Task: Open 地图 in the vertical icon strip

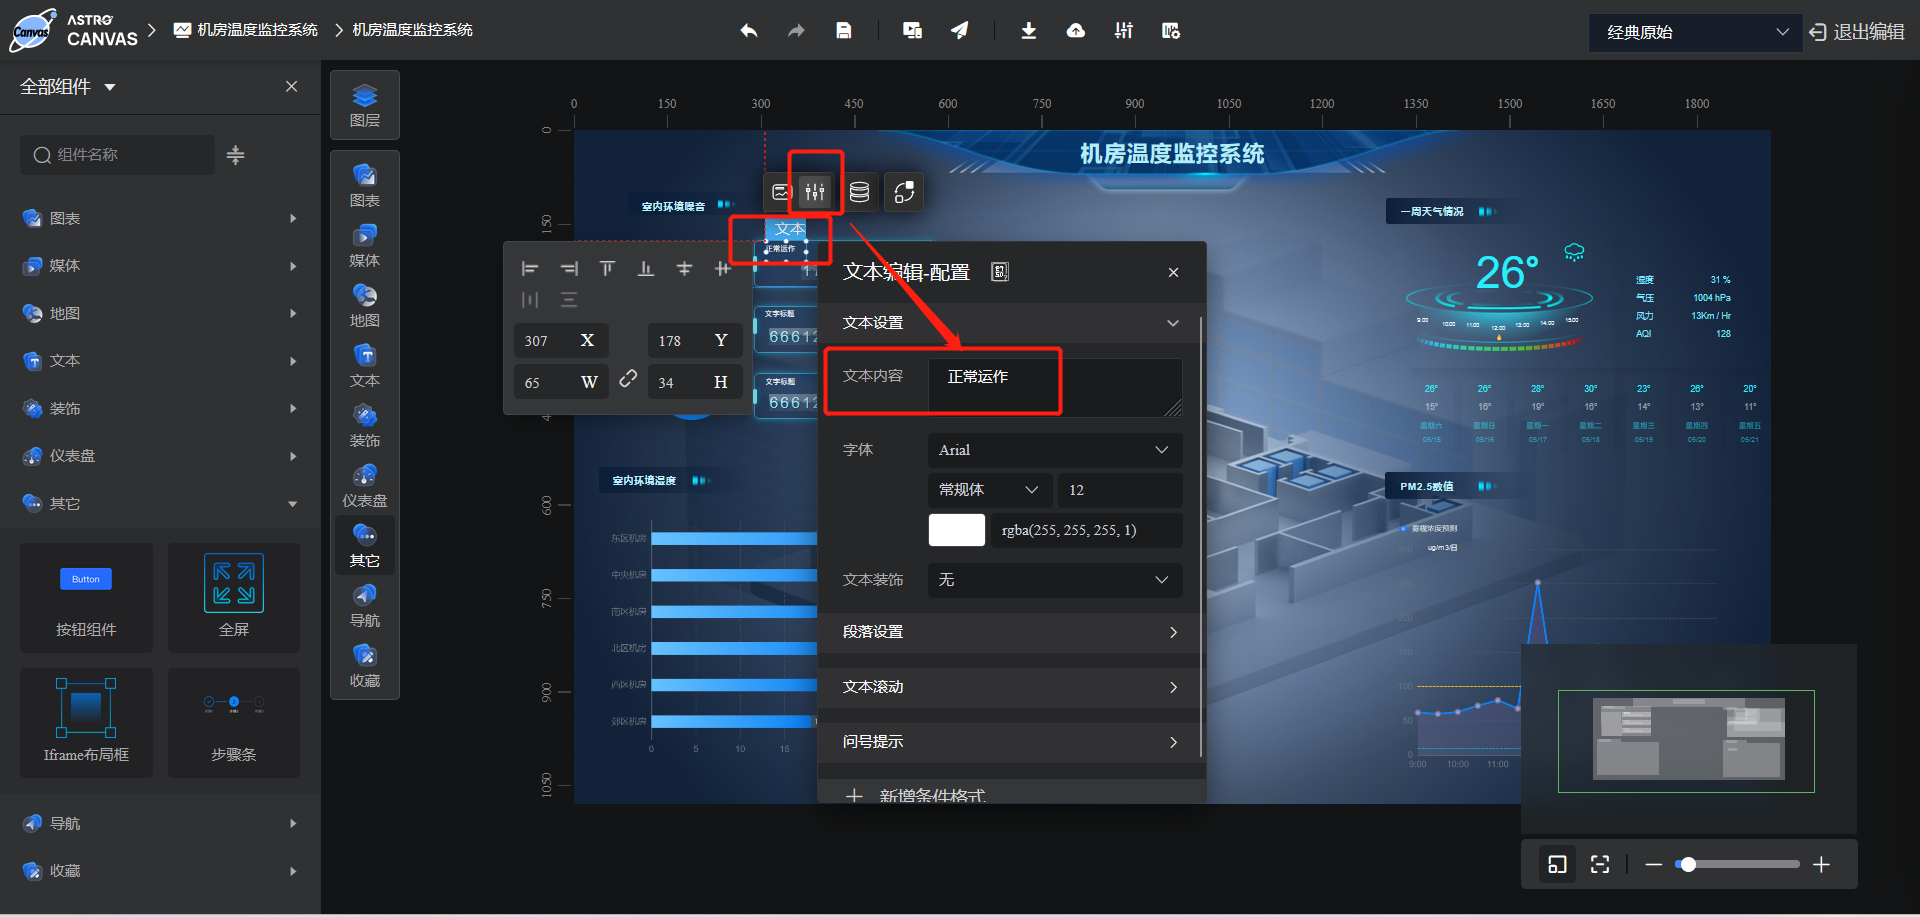Action: tap(365, 305)
